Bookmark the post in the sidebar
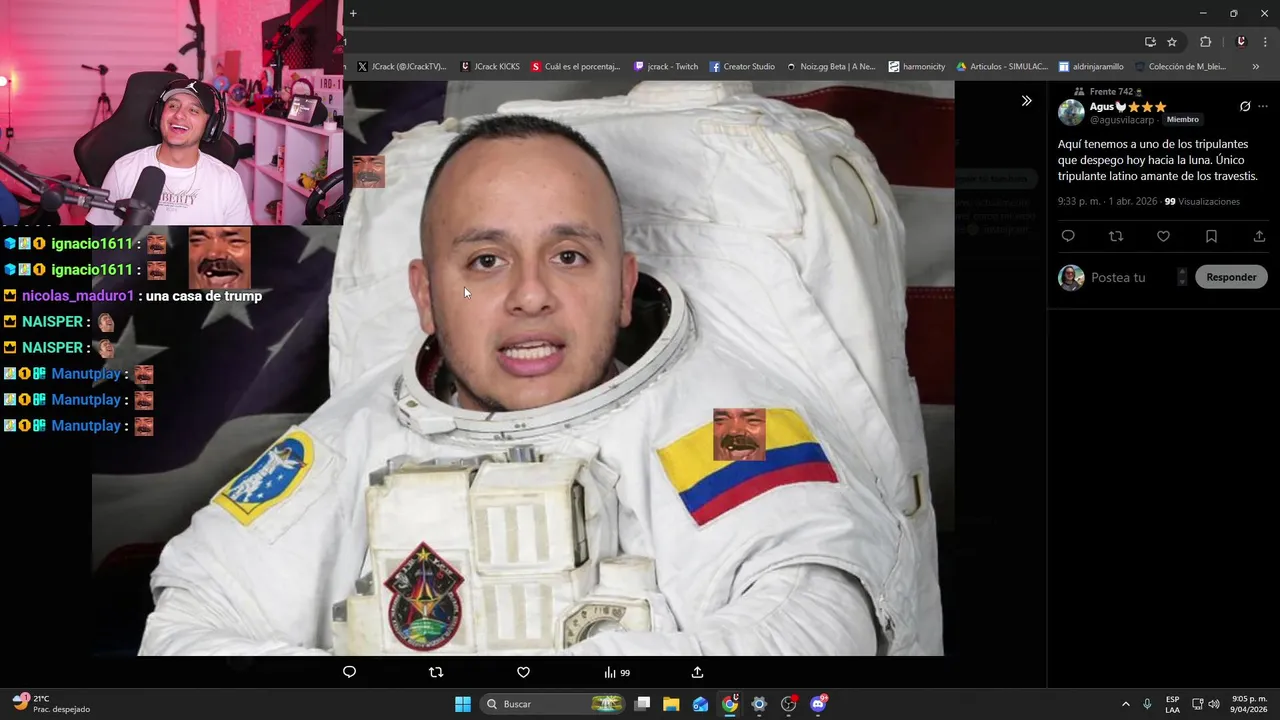The height and width of the screenshot is (720, 1280). tap(1211, 236)
